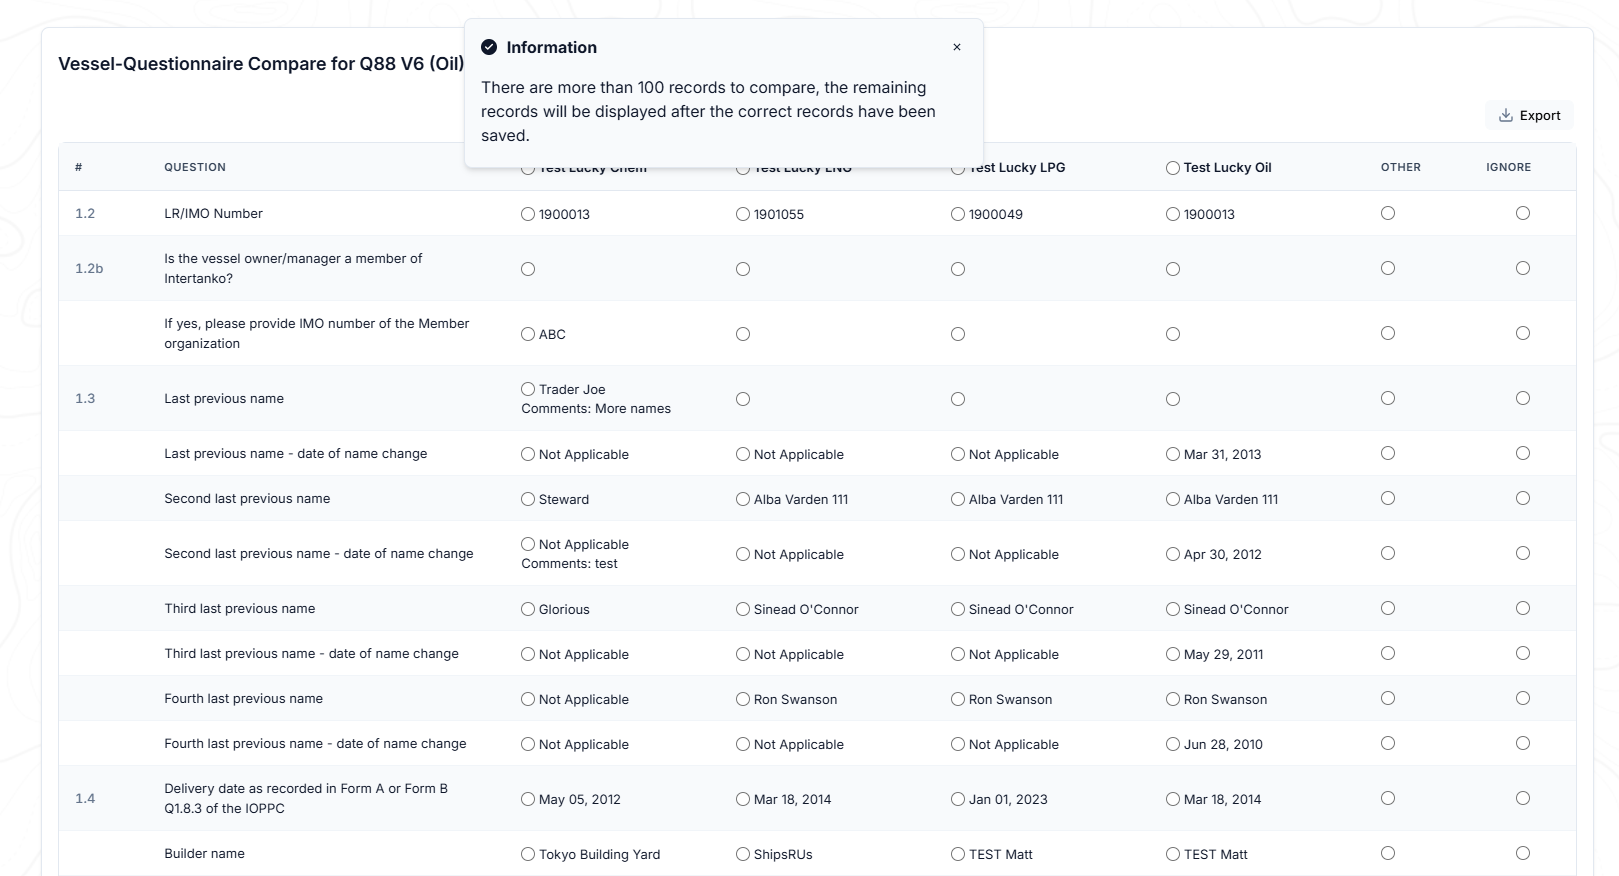Select May 29, 2011 date radio
This screenshot has height=876, width=1619.
[1173, 654]
